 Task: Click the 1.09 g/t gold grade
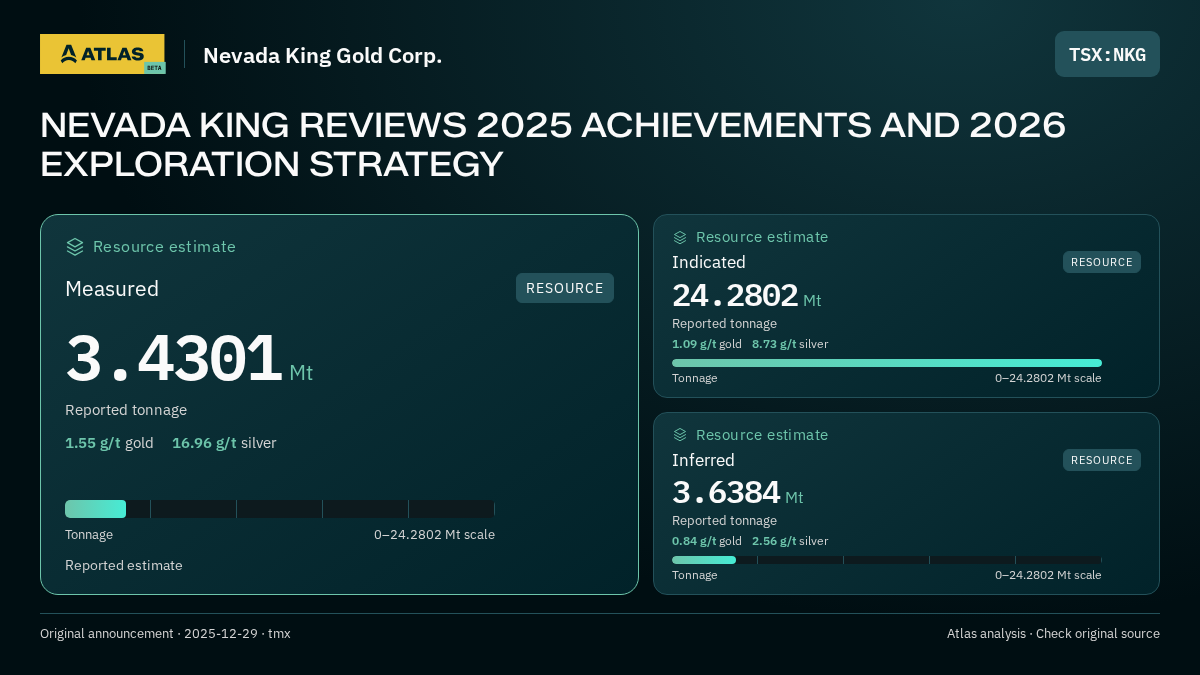pyautogui.click(x=707, y=344)
